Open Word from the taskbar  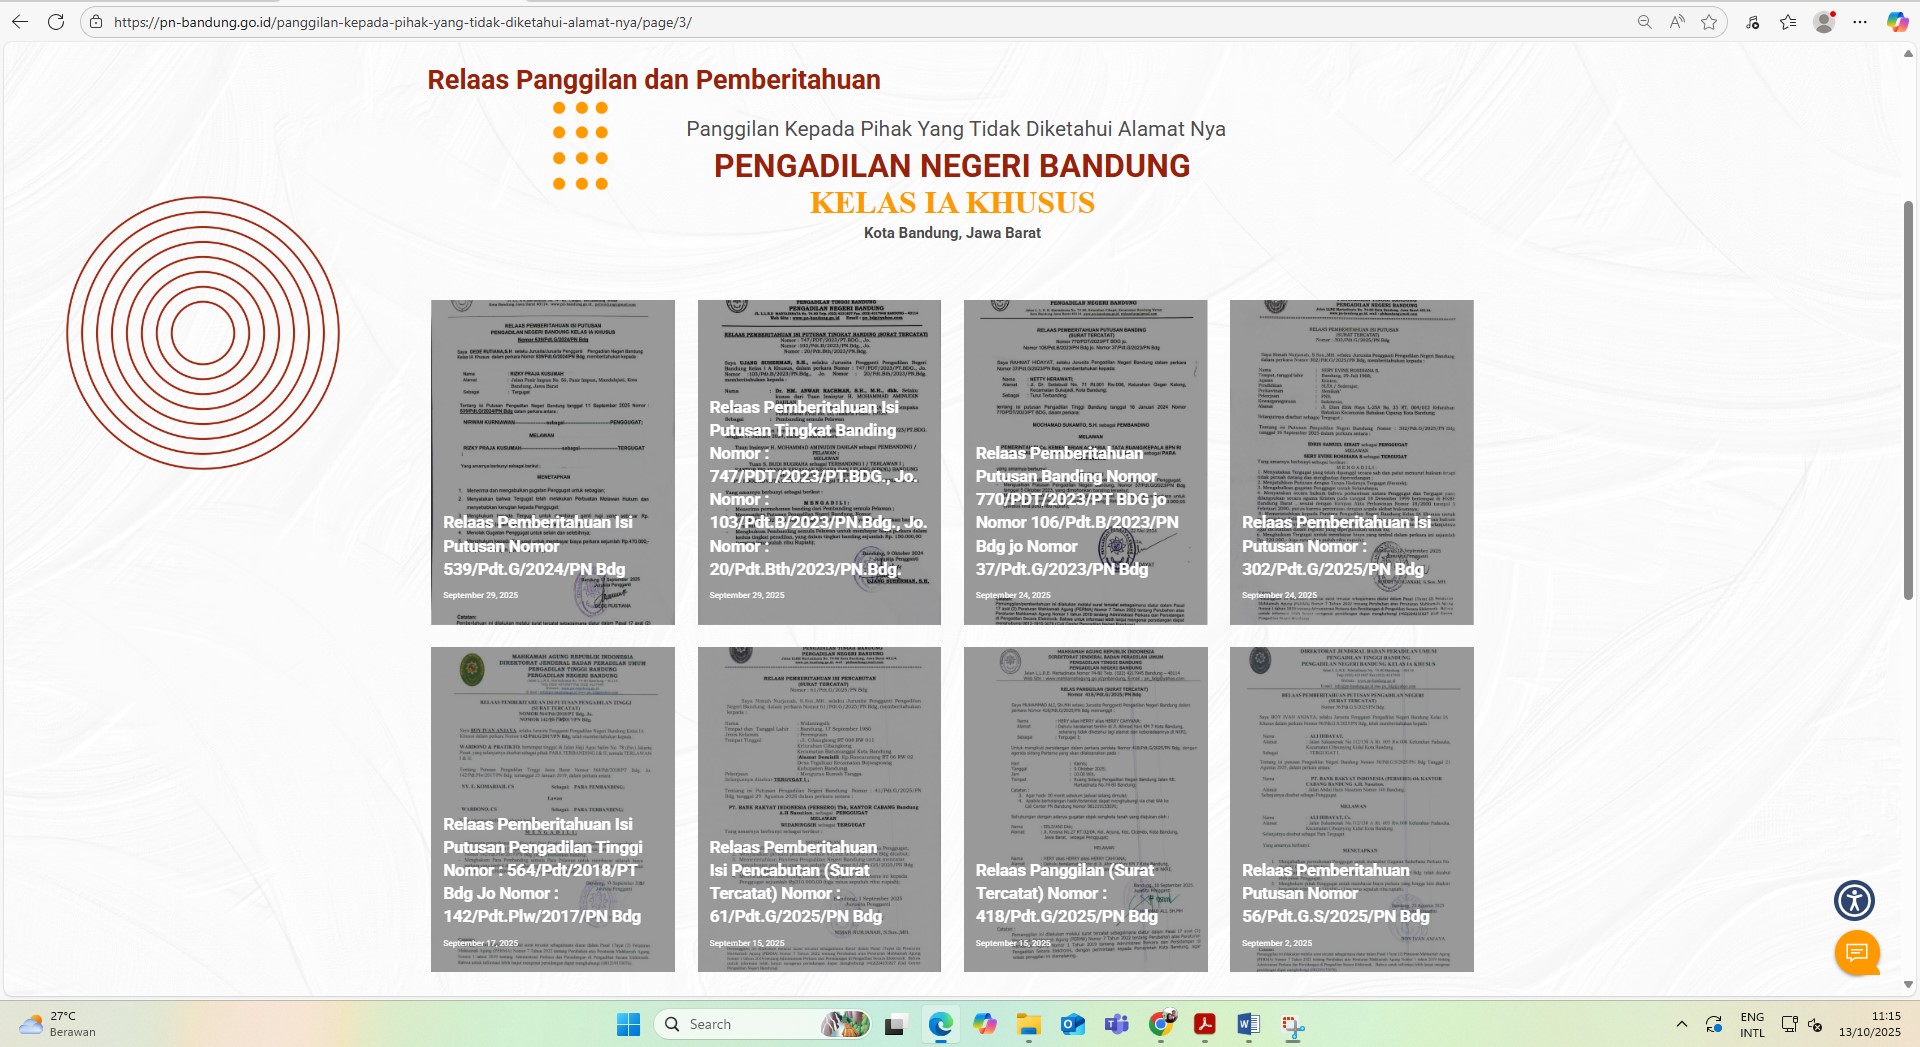coord(1248,1024)
